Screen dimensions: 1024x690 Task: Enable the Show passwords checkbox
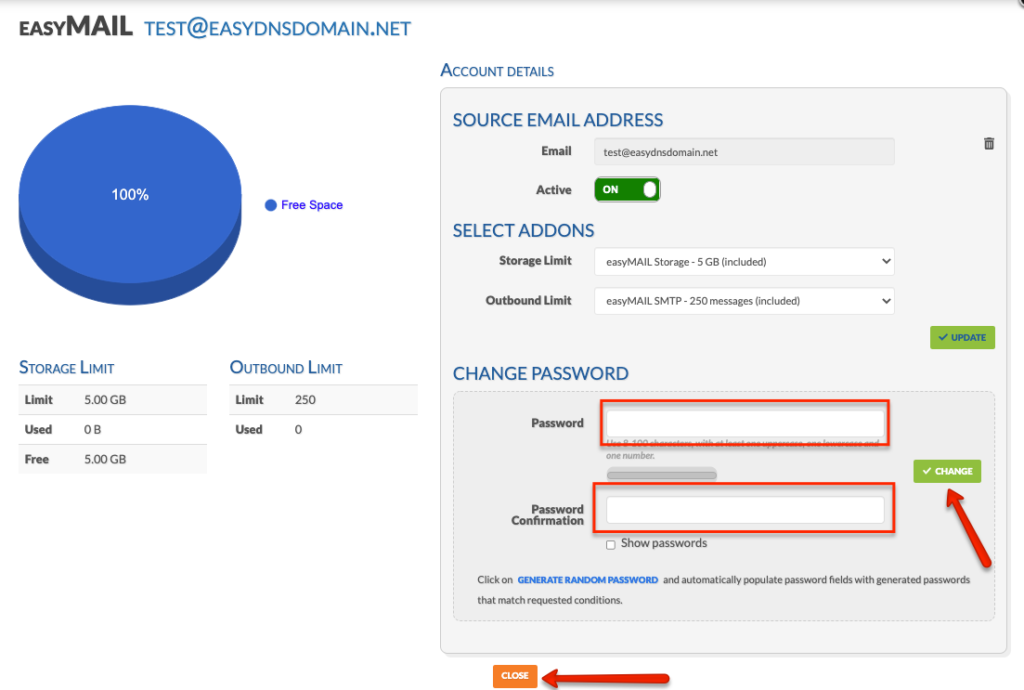coord(610,544)
